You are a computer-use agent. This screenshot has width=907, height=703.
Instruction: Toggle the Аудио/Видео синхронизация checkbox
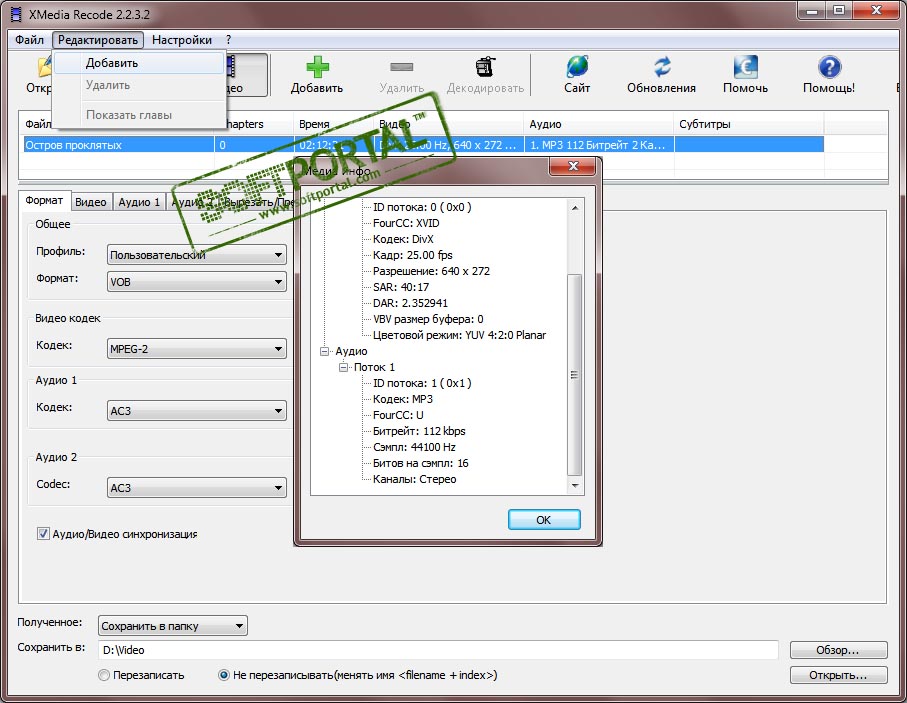point(43,533)
